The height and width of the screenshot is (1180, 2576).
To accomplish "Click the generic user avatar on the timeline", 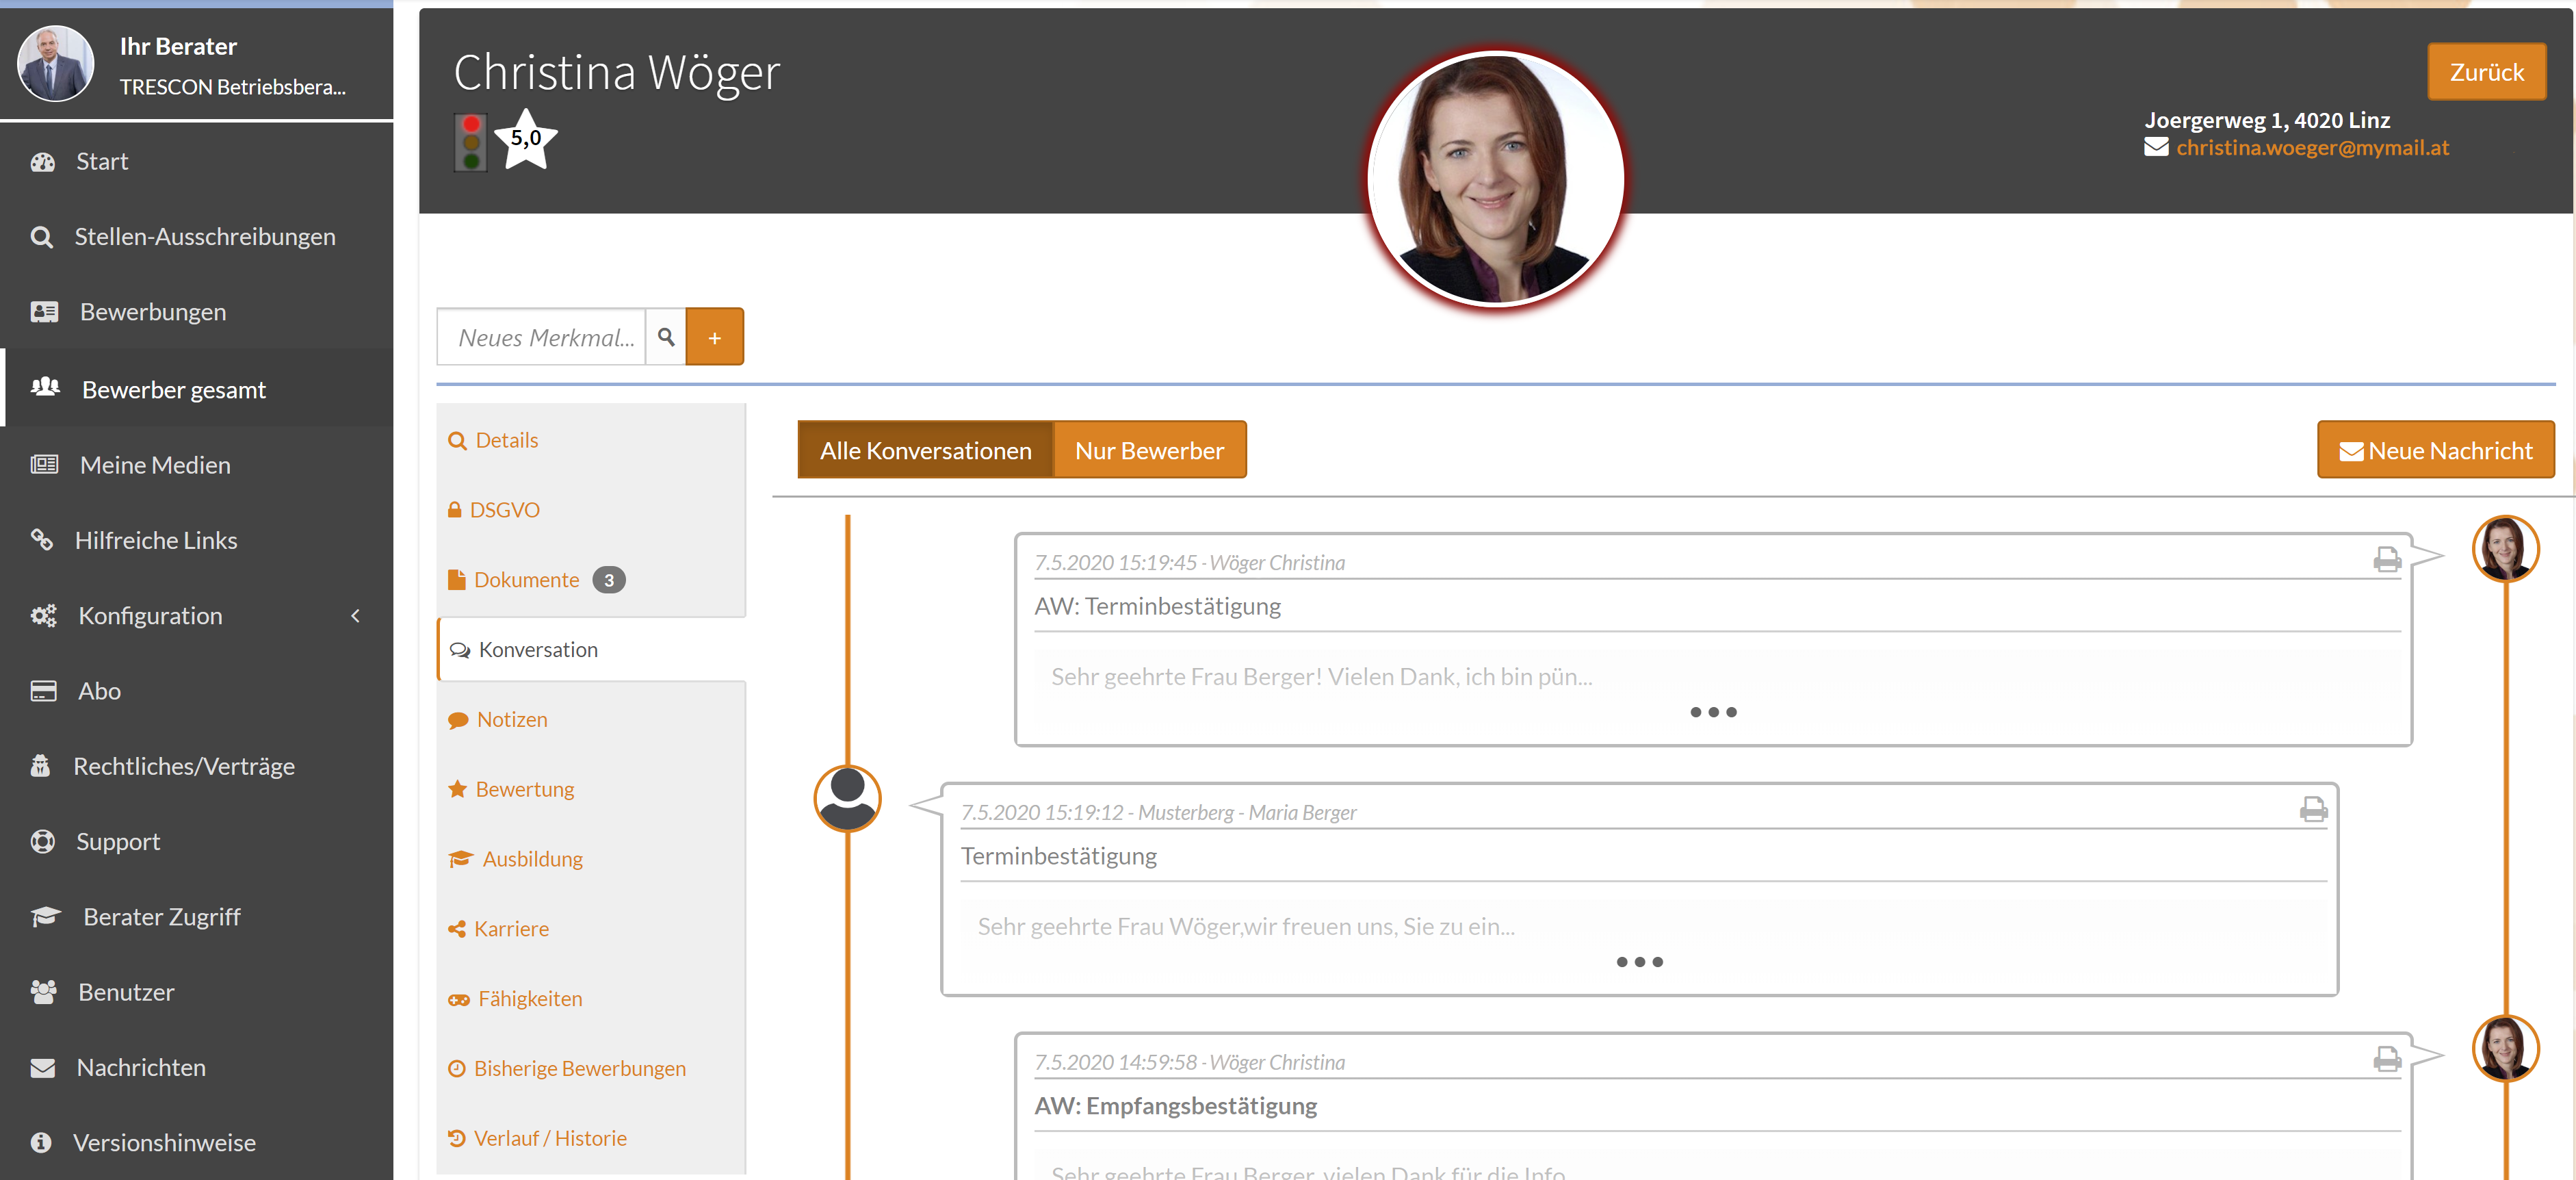I will pos(847,798).
